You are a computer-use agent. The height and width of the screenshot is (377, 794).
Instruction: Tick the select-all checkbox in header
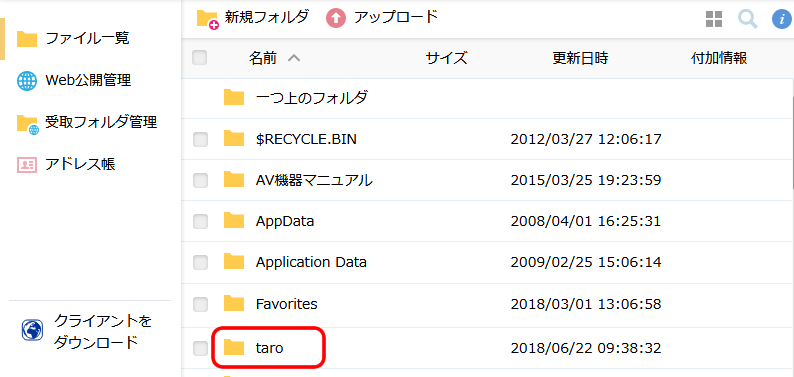point(200,58)
